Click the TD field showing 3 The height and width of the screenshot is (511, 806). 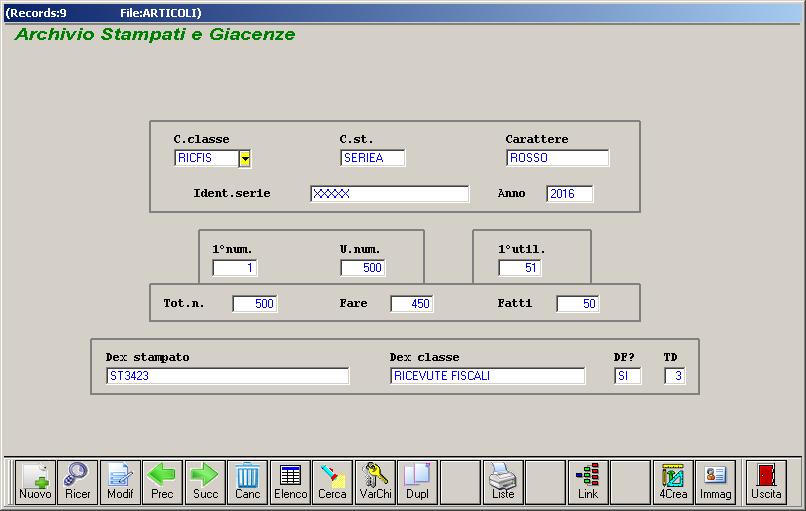pos(675,376)
